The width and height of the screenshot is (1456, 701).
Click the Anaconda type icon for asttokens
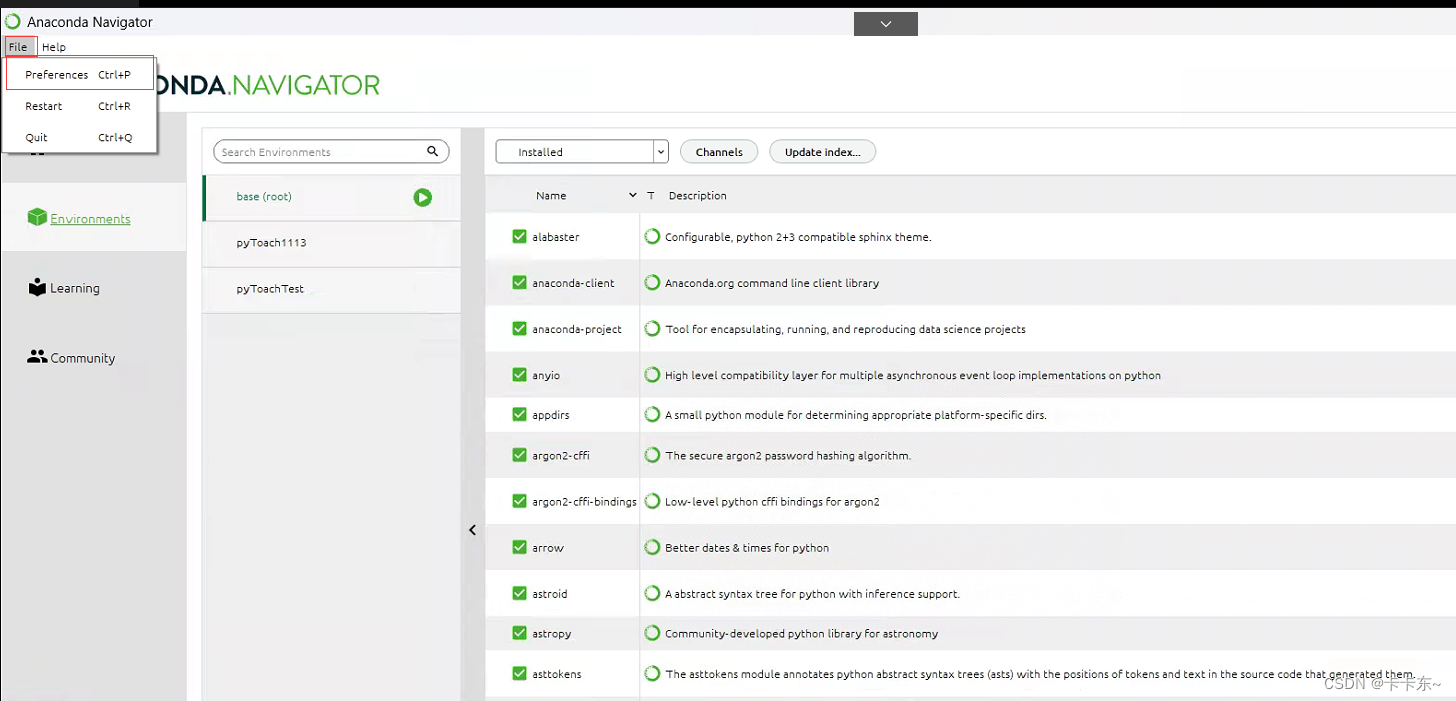tap(652, 674)
